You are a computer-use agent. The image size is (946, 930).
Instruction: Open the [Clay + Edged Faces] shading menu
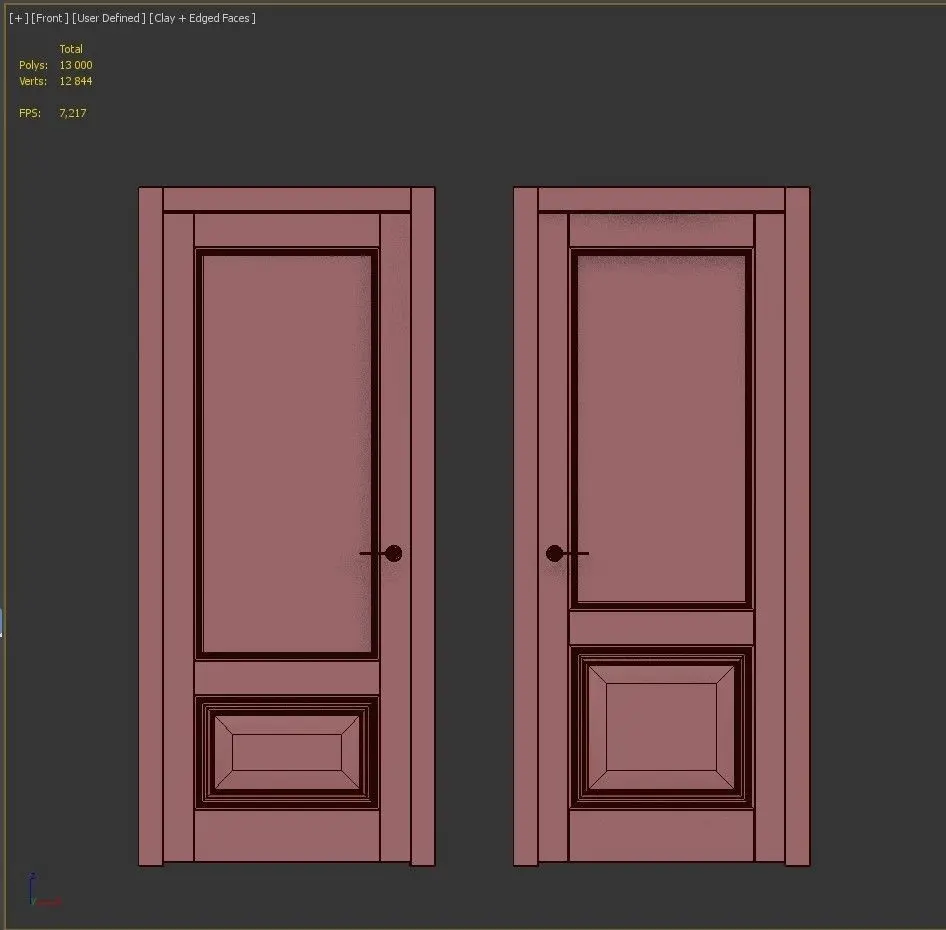tap(202, 18)
